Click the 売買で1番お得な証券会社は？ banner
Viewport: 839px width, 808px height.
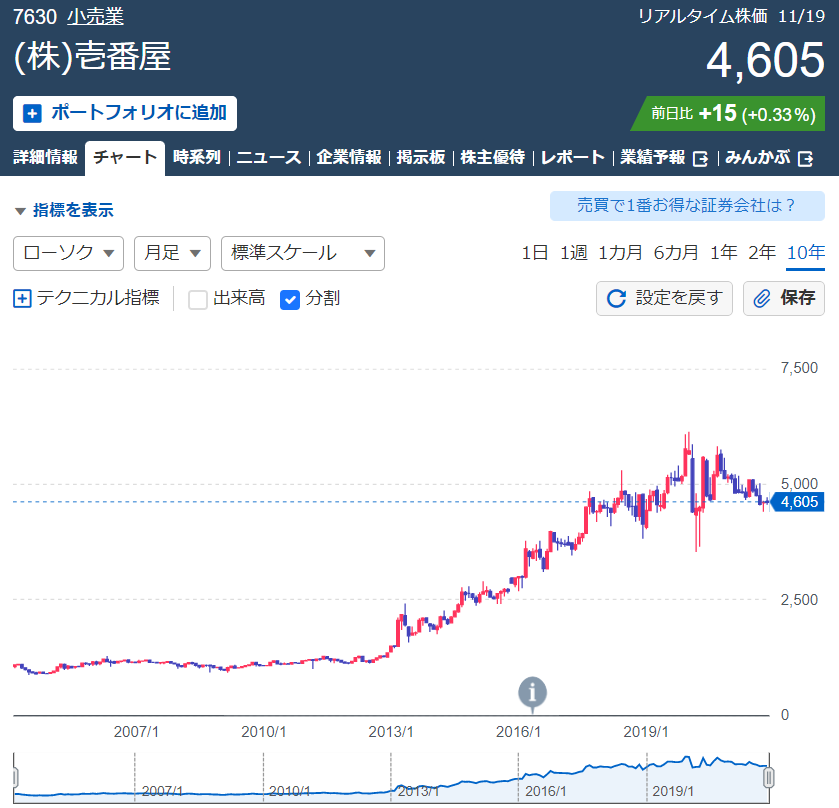pyautogui.click(x=687, y=205)
